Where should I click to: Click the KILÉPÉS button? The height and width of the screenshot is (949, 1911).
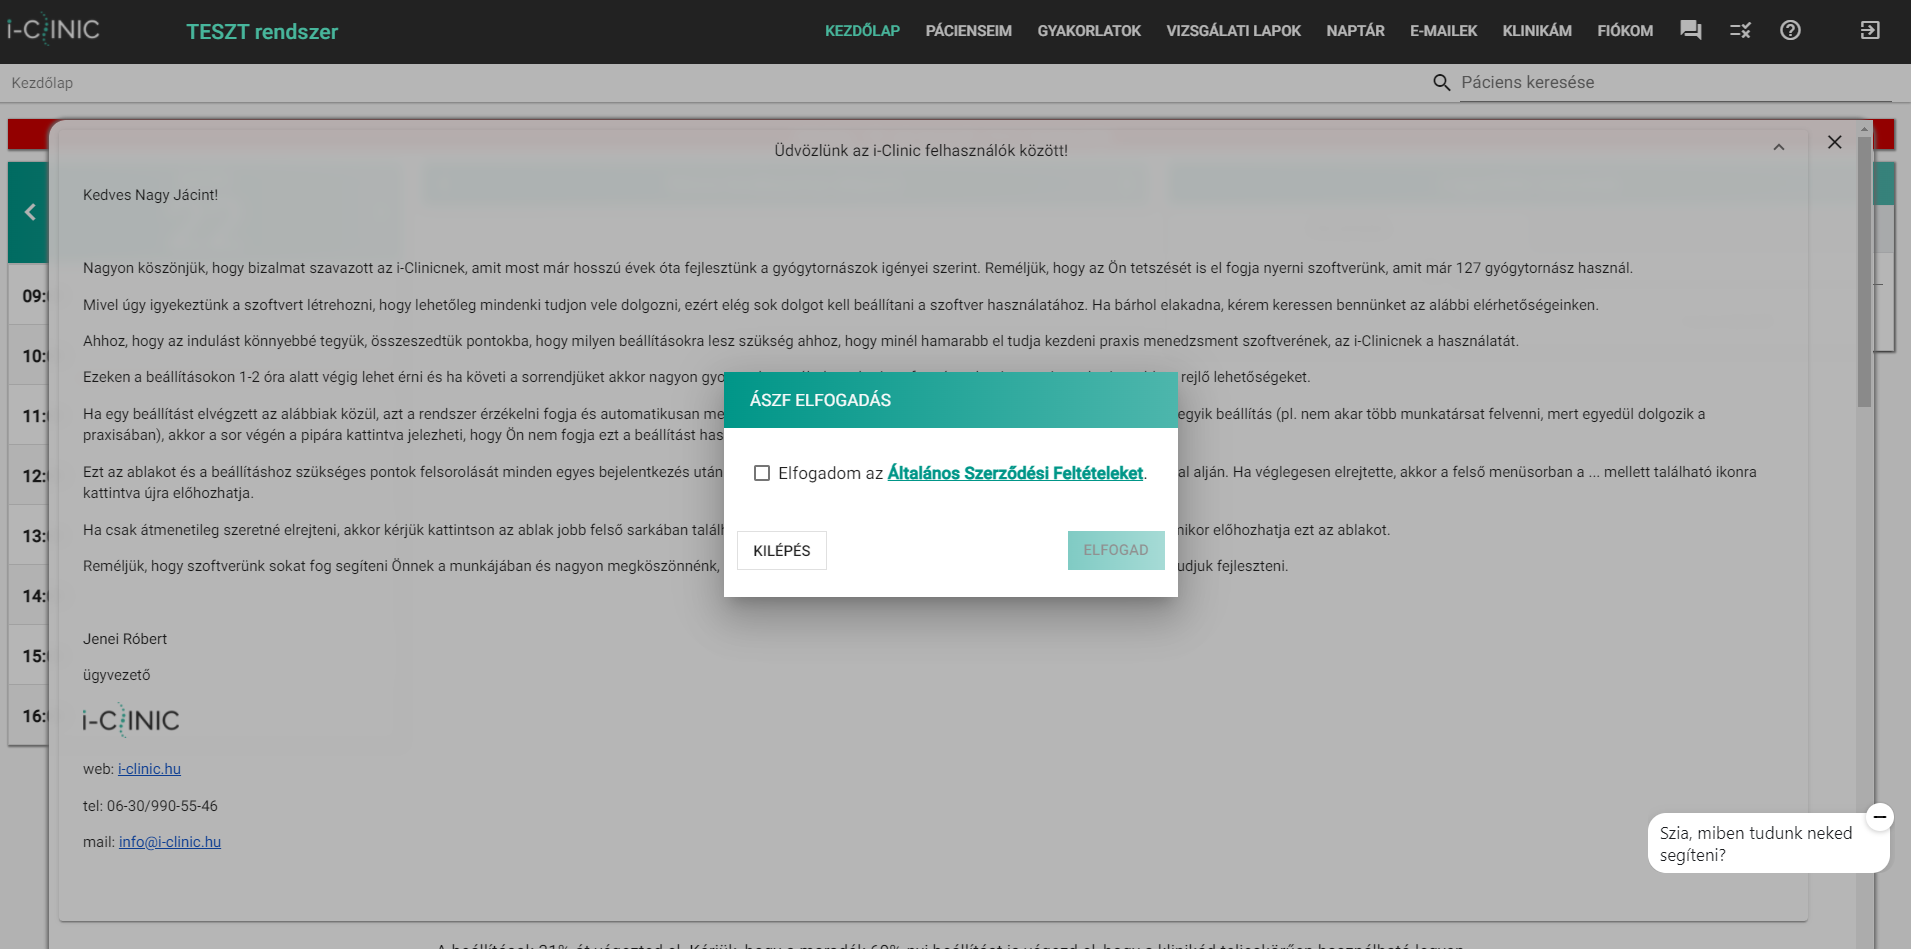pyautogui.click(x=781, y=551)
